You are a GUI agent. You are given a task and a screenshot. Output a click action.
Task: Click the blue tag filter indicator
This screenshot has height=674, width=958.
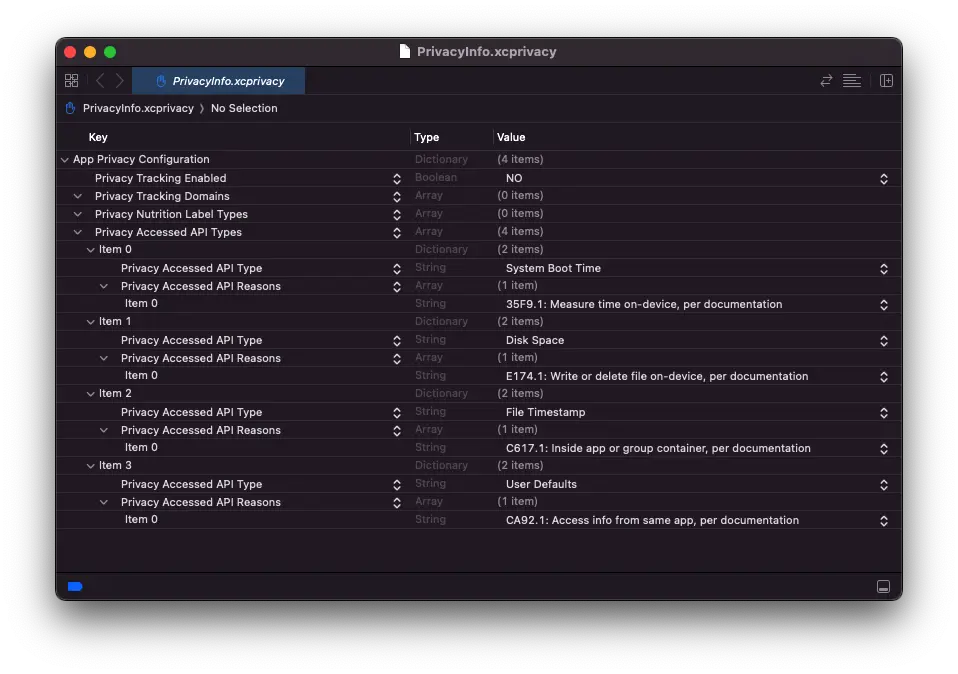[x=75, y=587]
